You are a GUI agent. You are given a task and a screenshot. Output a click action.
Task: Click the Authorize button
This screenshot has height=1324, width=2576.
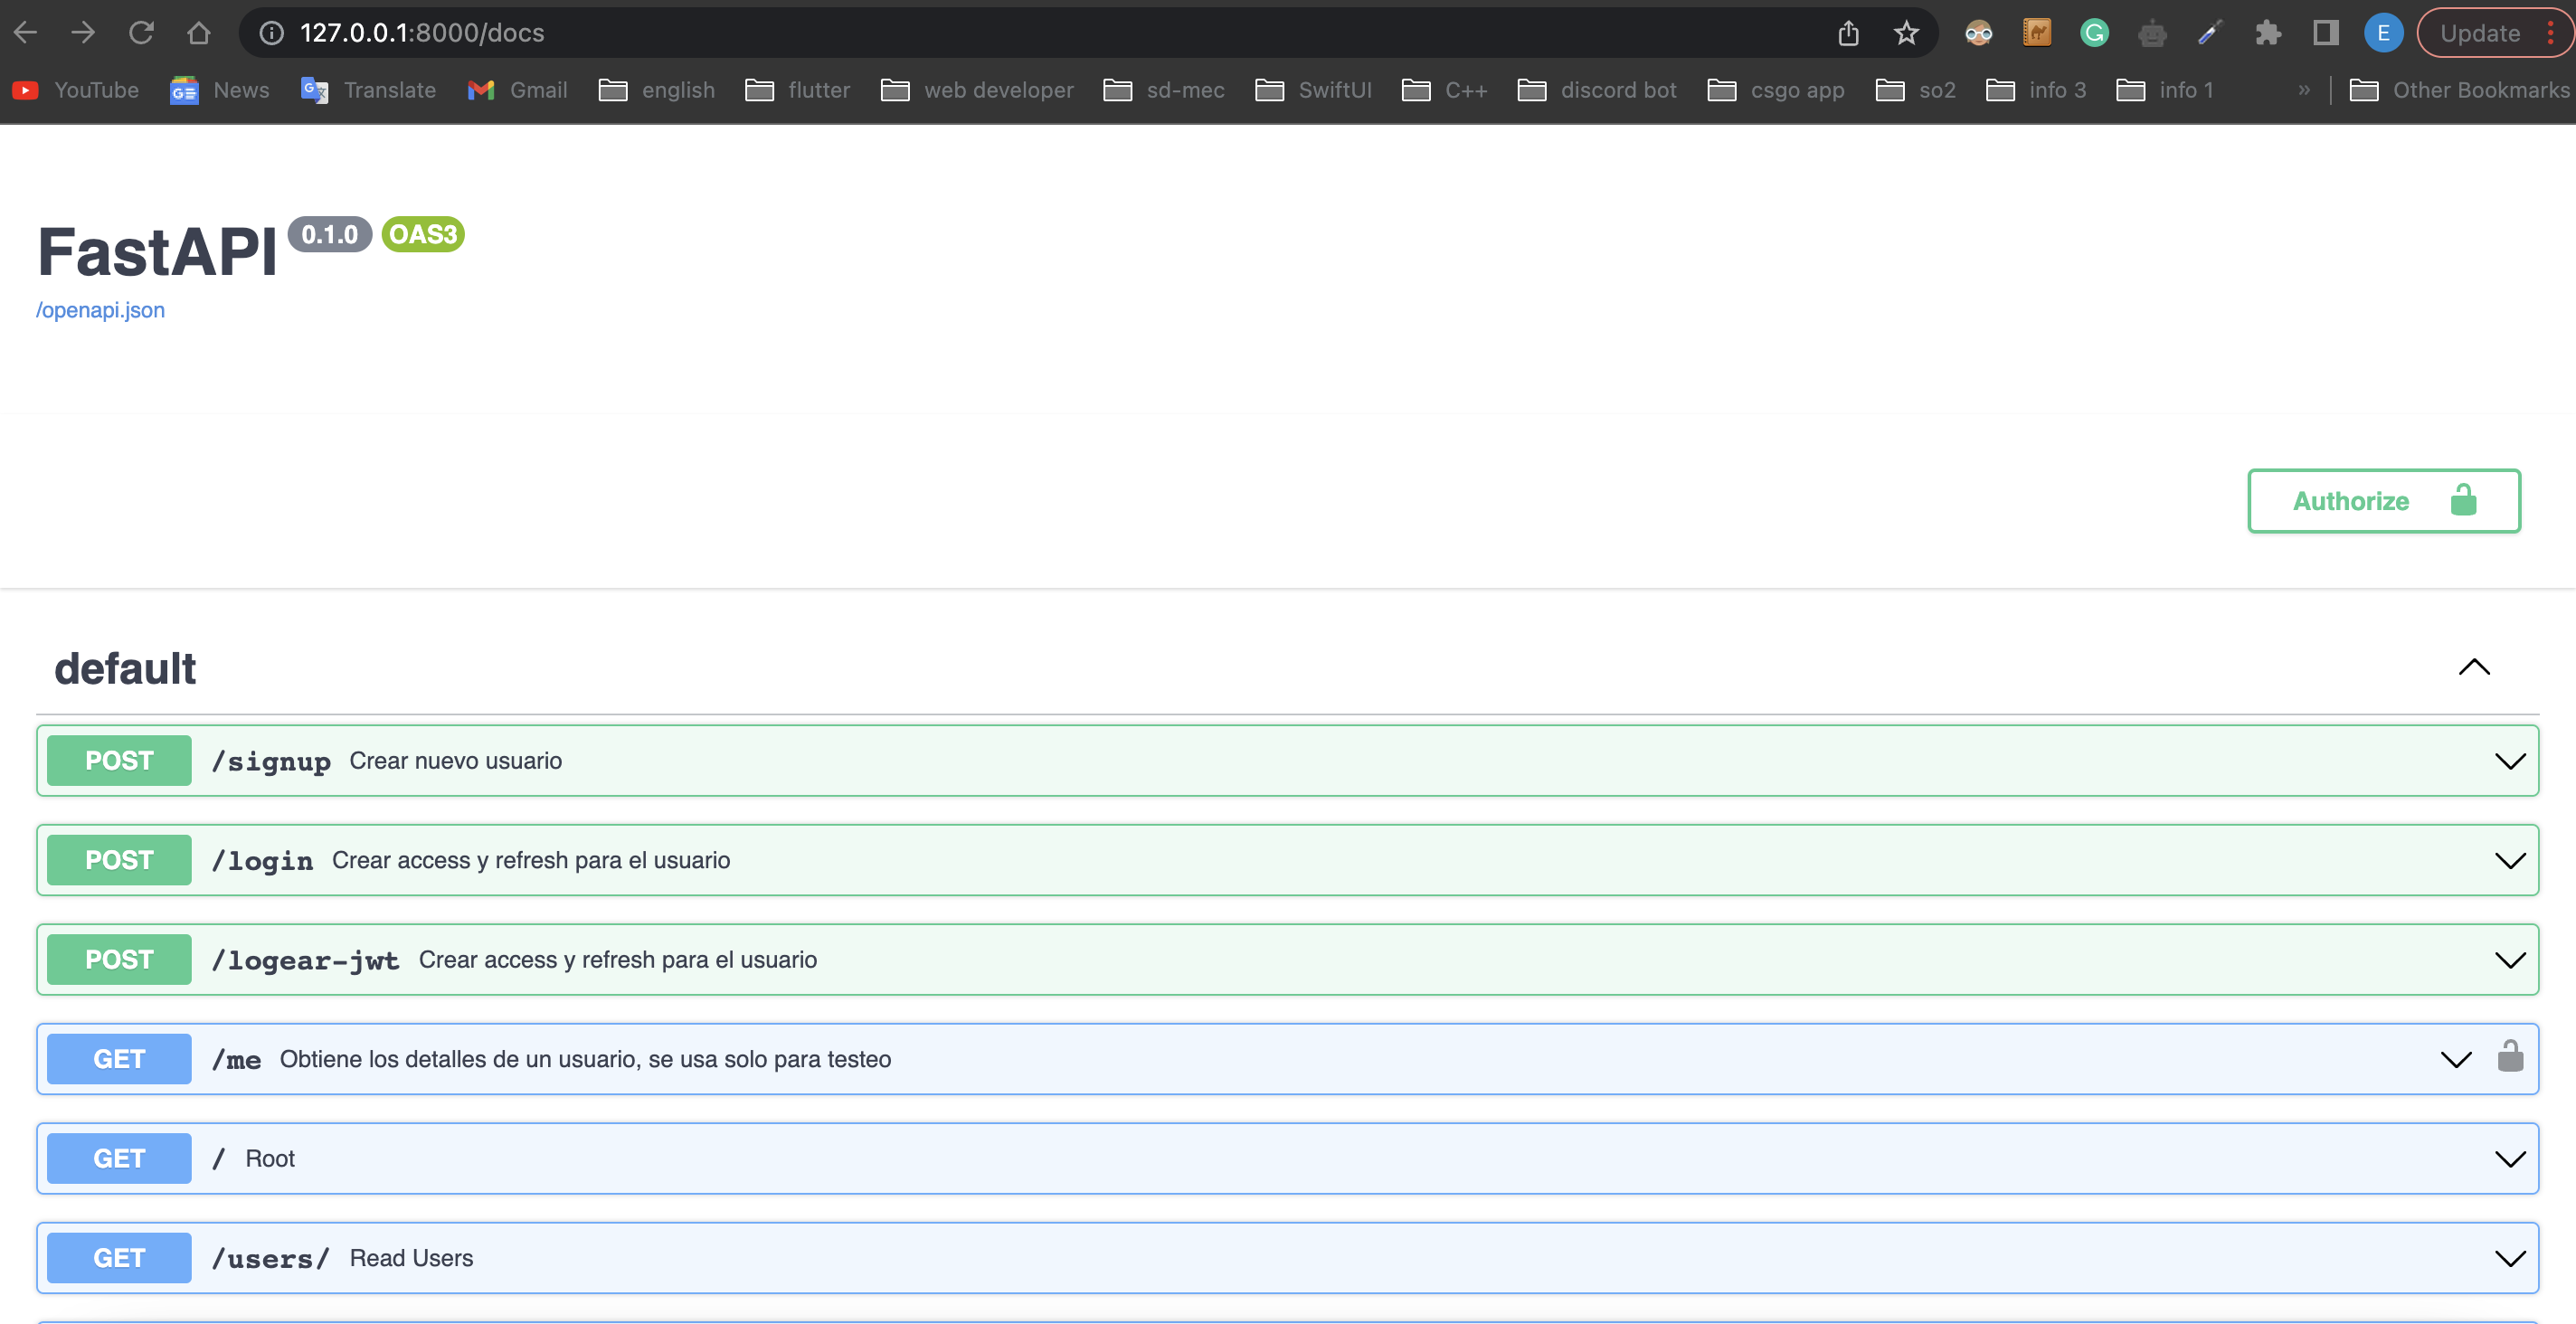click(x=2383, y=501)
